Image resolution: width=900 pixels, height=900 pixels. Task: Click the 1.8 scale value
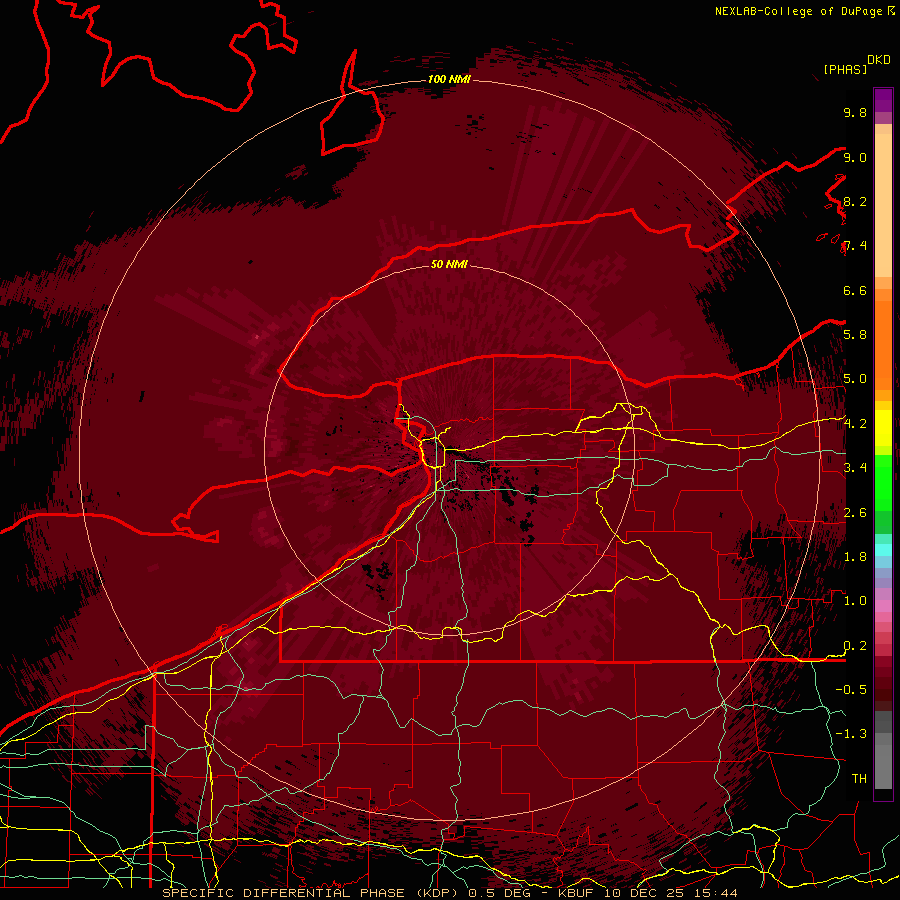[855, 557]
